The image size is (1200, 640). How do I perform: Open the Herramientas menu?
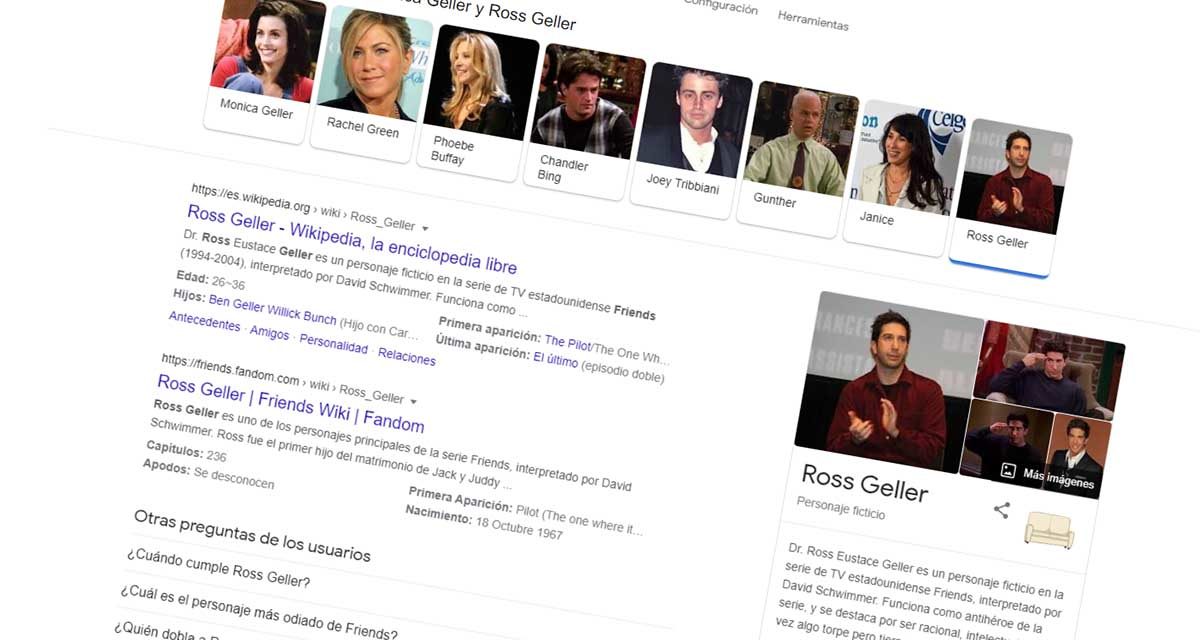pos(813,22)
